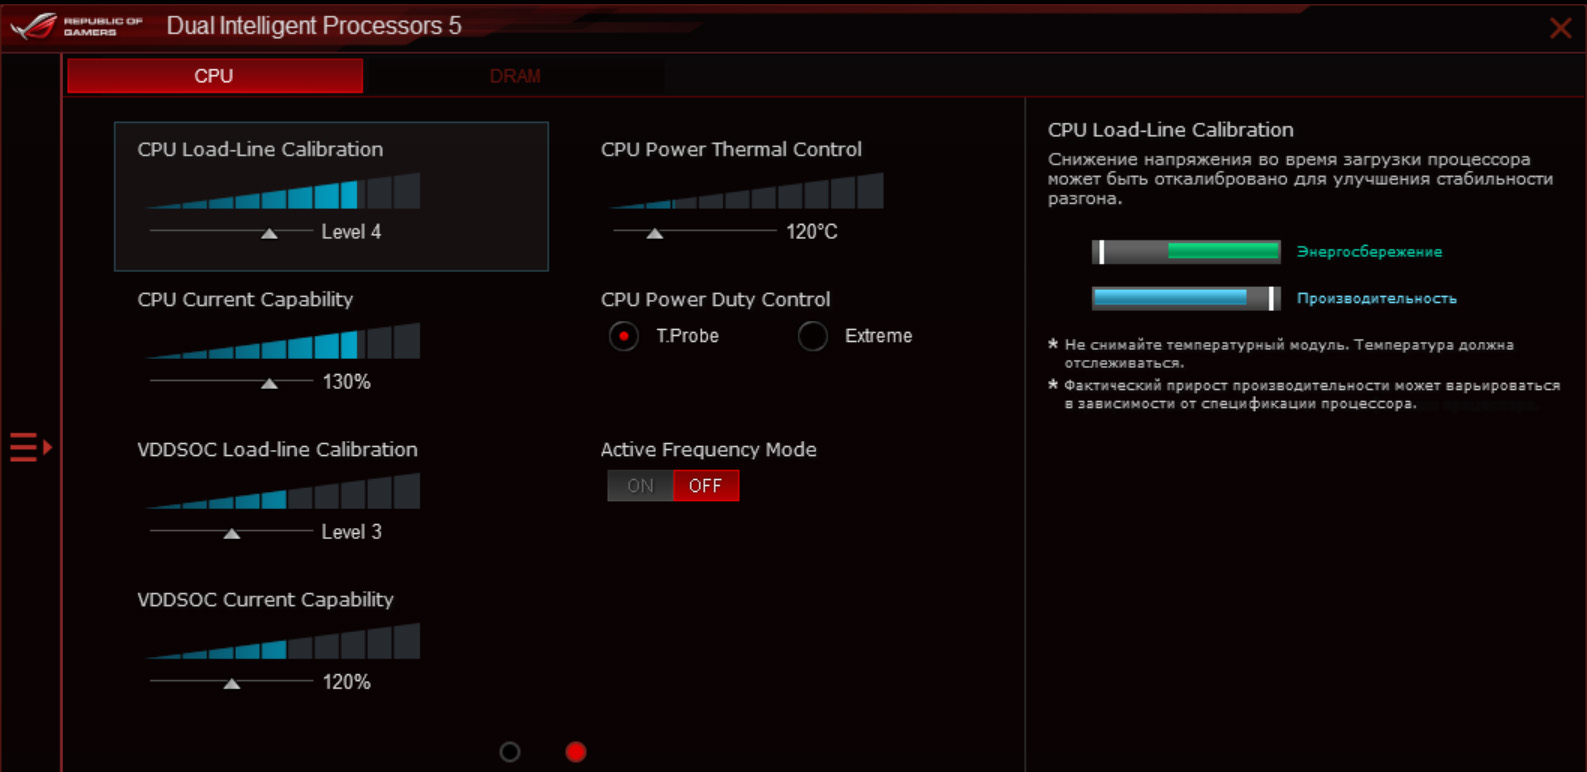Click CPU Power Duty Control heading
The height and width of the screenshot is (772, 1587).
tap(715, 299)
